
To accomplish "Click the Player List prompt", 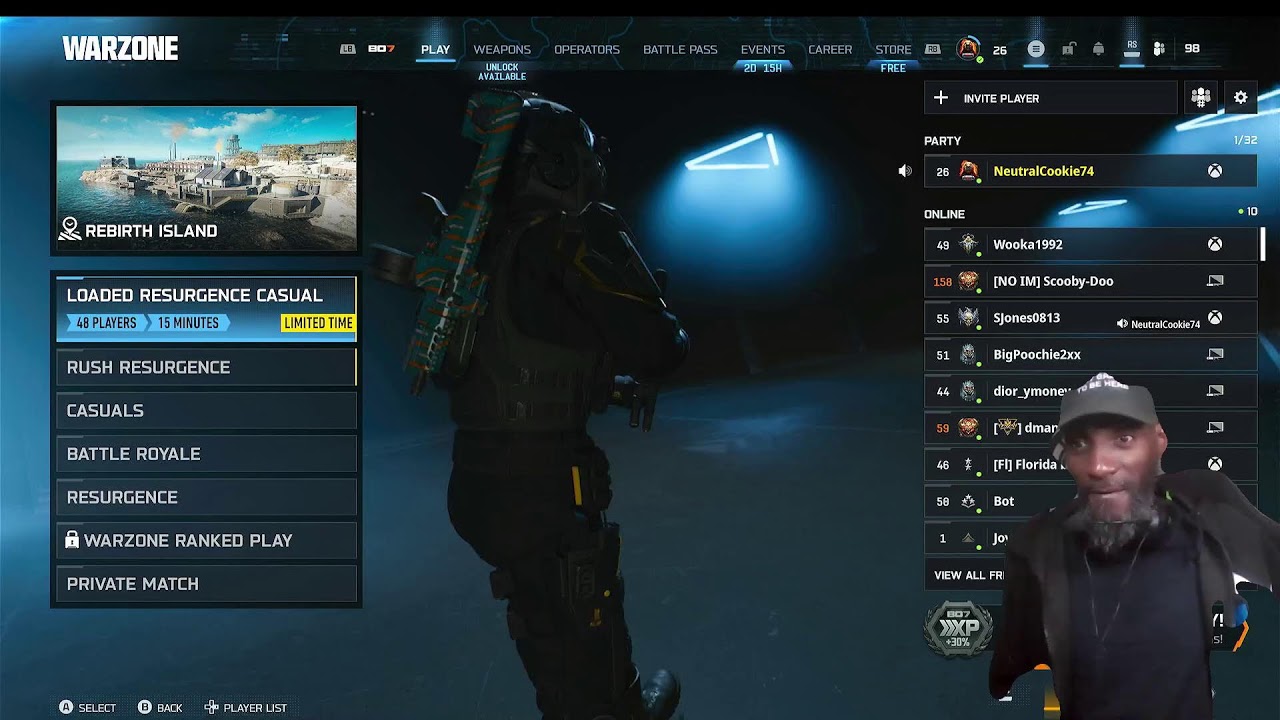I will (x=246, y=707).
